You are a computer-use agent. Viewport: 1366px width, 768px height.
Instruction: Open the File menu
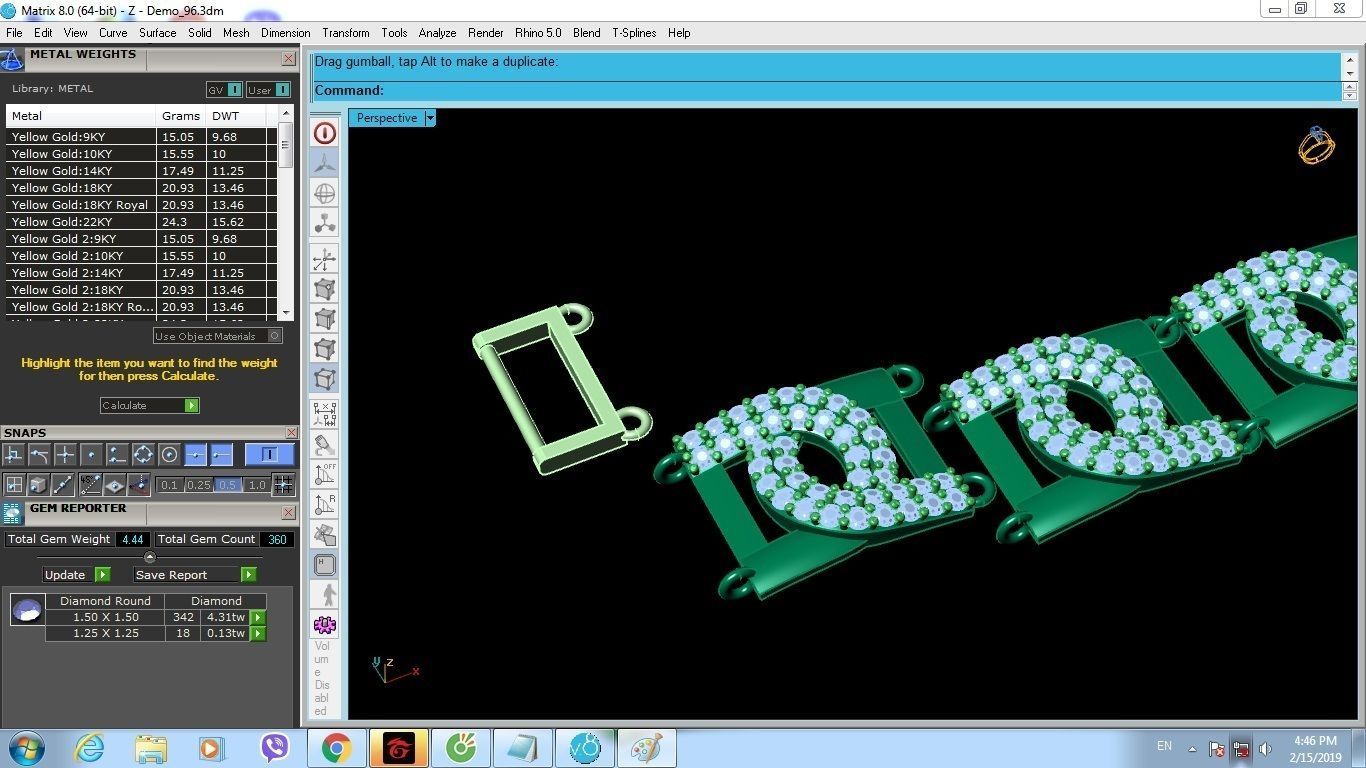click(14, 33)
